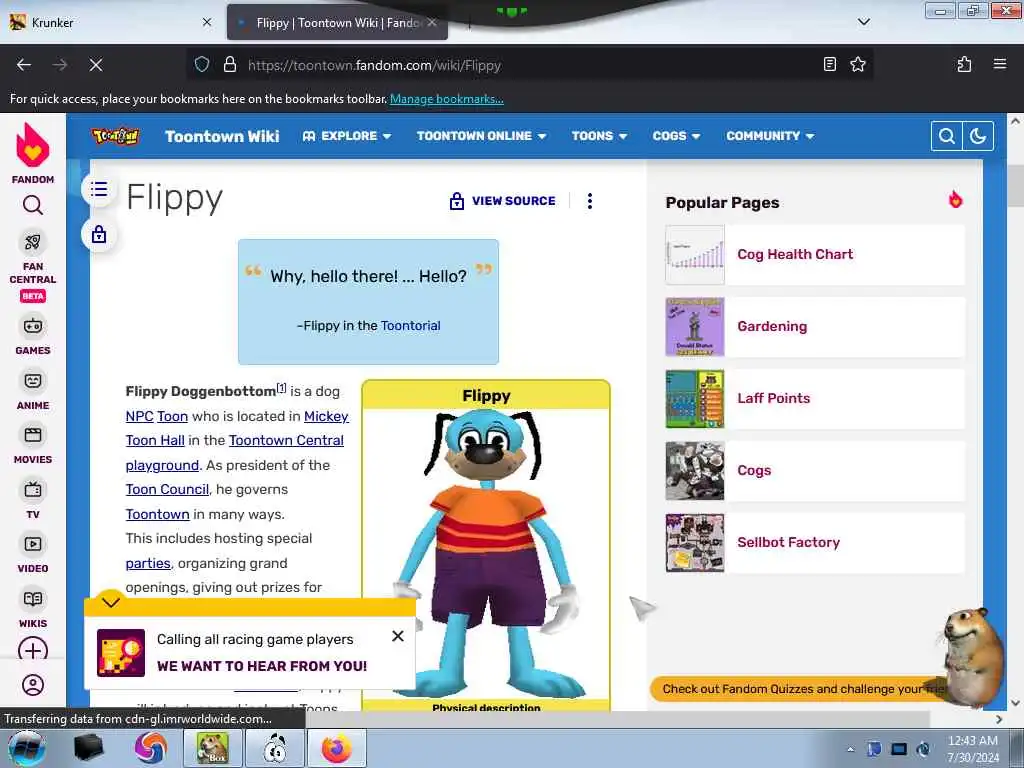The height and width of the screenshot is (768, 1024).
Task: Open the Firefox hamburger menu
Action: pyautogui.click(x=1000, y=65)
